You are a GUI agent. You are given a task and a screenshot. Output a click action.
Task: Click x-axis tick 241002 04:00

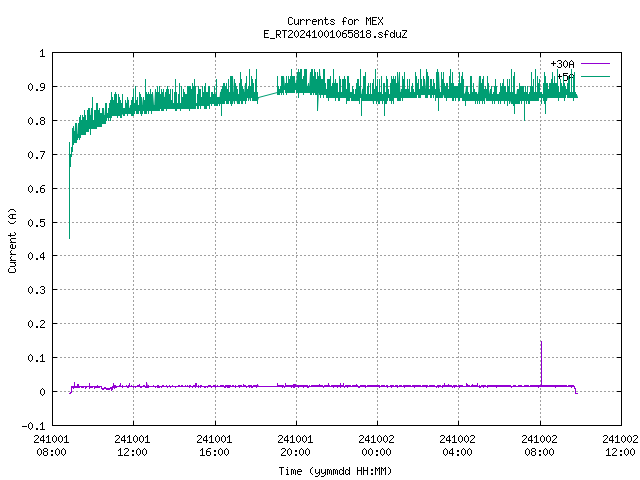(x=458, y=446)
